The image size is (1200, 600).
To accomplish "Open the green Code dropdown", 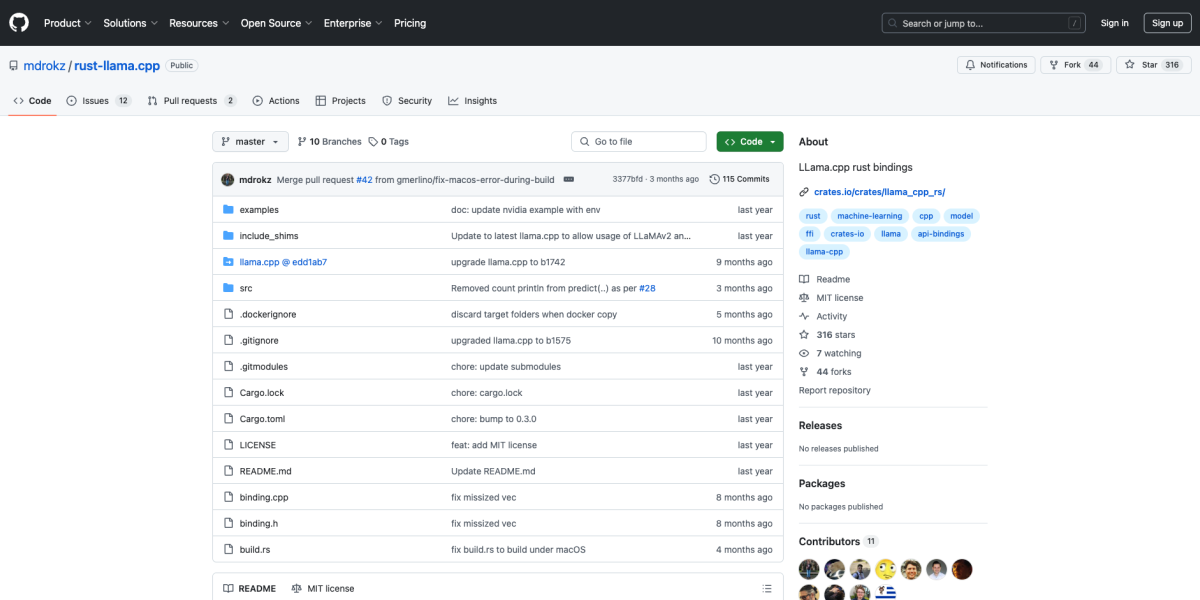I will tap(749, 141).
